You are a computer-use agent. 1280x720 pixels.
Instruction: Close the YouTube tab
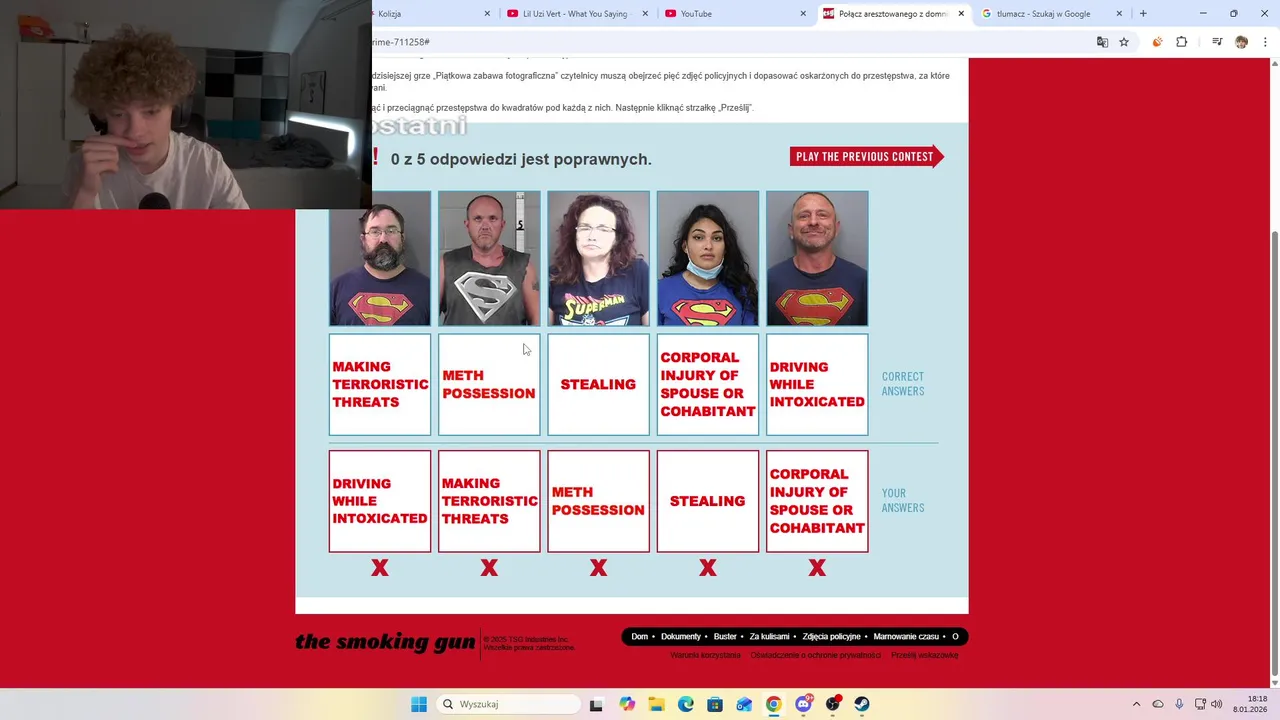coord(803,14)
